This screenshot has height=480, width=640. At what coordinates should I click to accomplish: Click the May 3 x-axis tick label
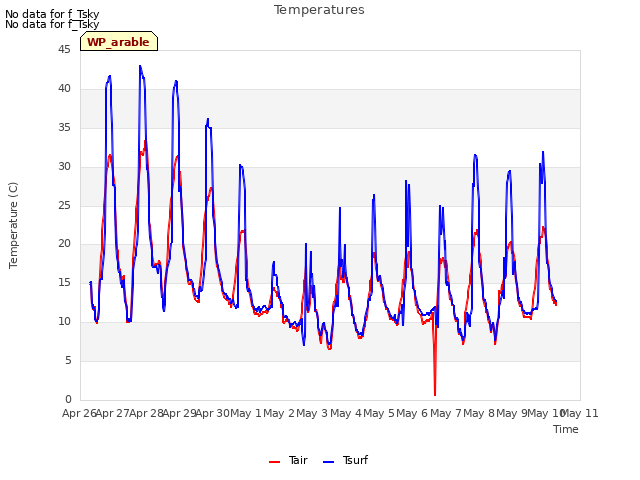pyautogui.click(x=312, y=413)
